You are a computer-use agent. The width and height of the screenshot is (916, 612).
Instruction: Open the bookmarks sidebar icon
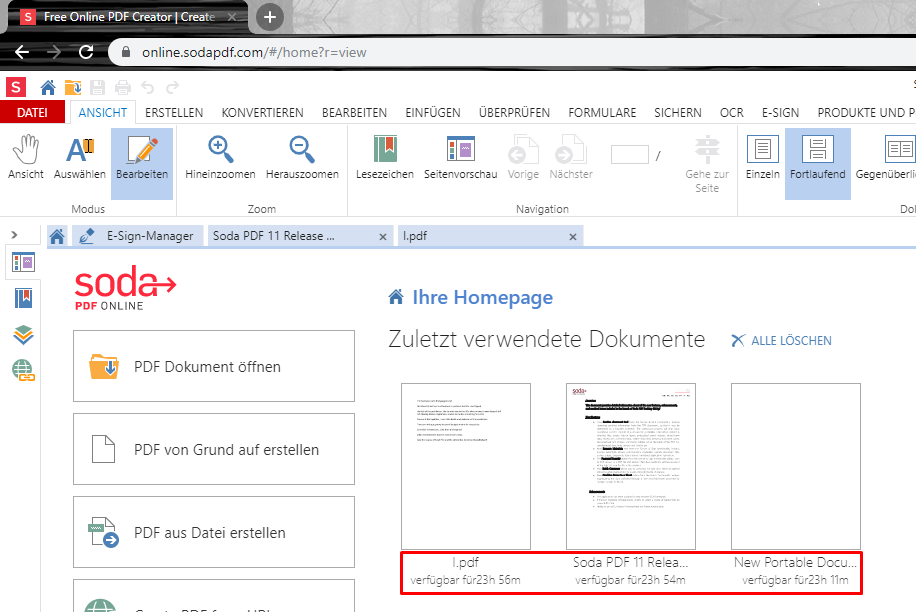[x=23, y=298]
